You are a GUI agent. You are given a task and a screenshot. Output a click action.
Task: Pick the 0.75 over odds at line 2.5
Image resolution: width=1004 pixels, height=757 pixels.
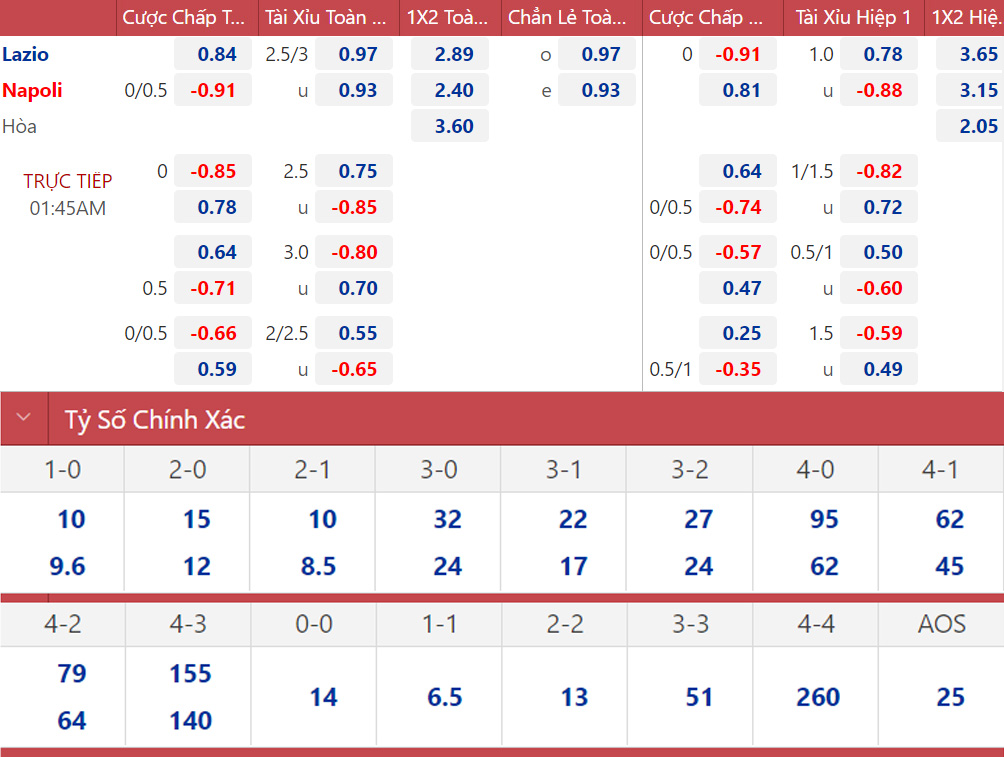tap(354, 171)
